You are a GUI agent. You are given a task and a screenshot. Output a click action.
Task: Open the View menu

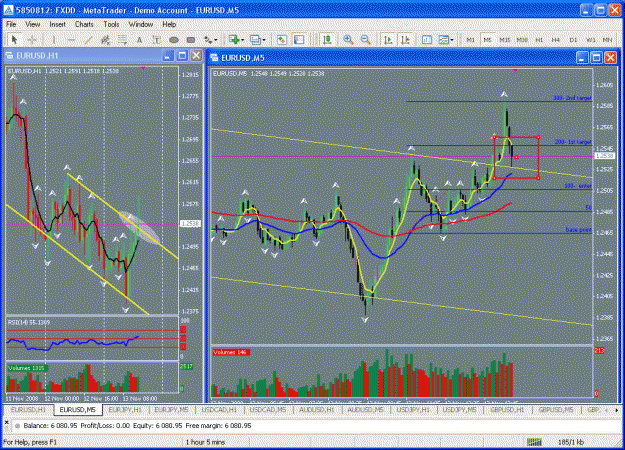[33, 24]
